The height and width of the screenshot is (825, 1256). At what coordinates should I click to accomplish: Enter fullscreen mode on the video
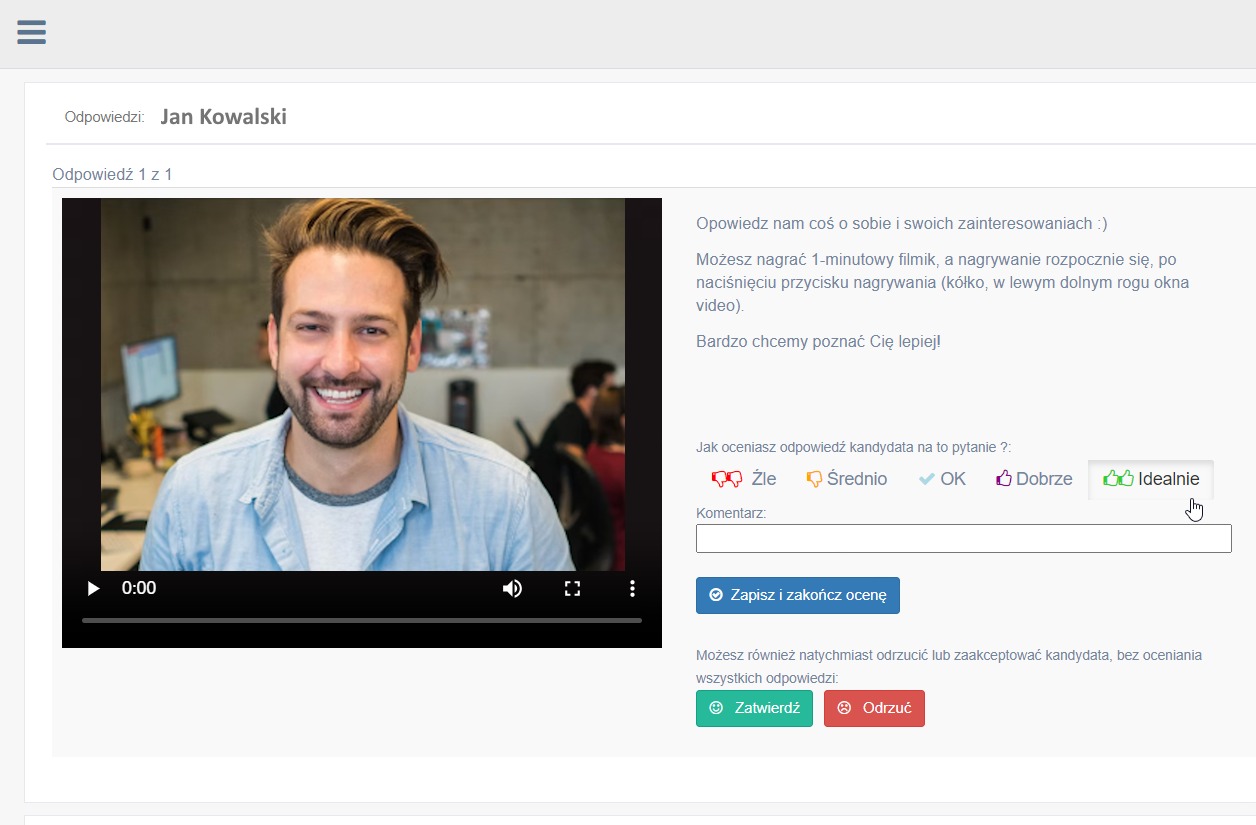[x=572, y=588]
